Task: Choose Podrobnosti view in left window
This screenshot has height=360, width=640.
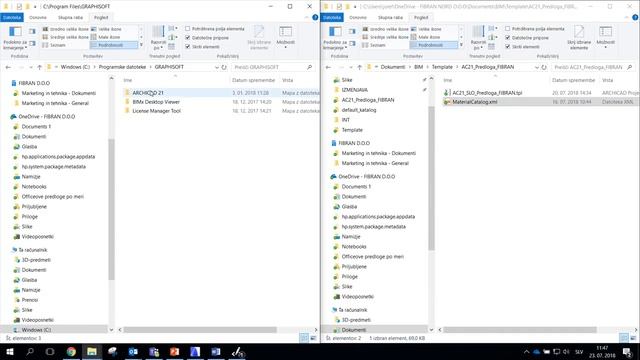Action: [x=114, y=45]
